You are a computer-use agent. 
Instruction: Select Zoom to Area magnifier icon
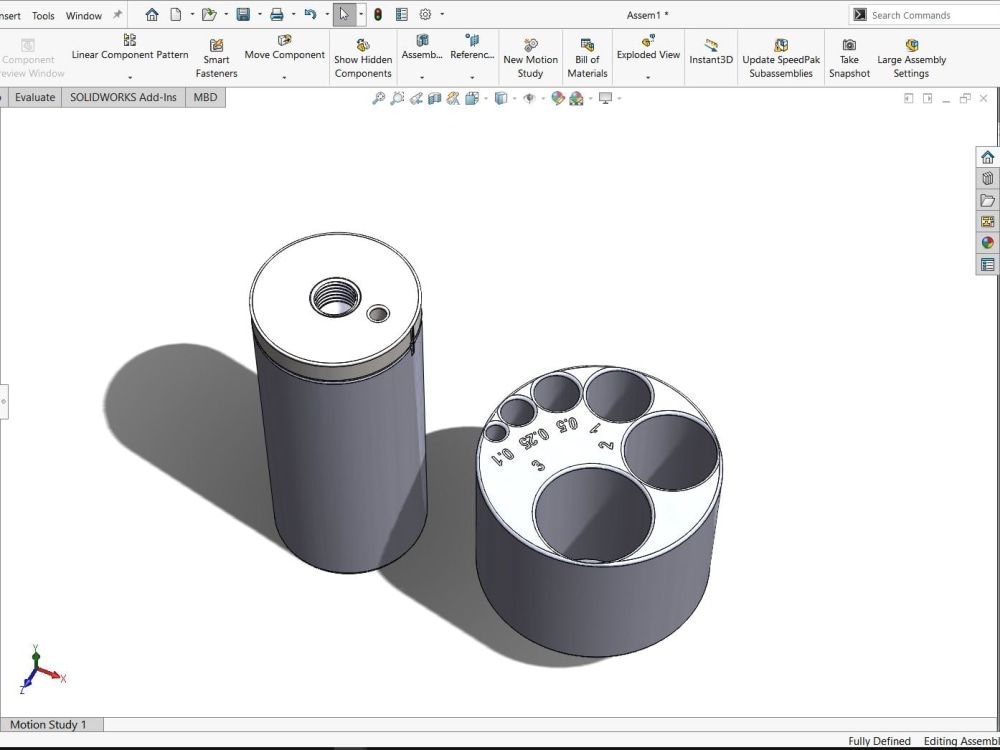[397, 98]
